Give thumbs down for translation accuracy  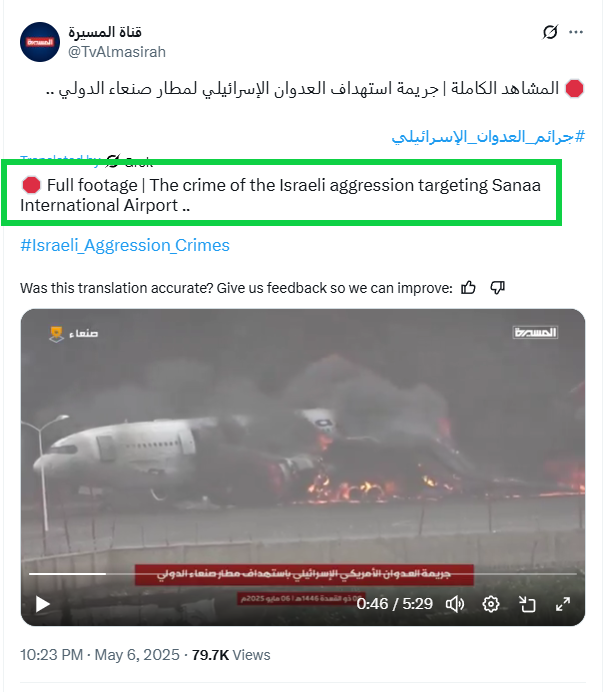[498, 288]
